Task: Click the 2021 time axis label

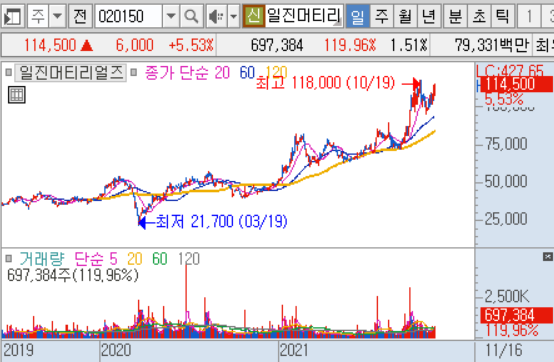Action: pyautogui.click(x=294, y=351)
